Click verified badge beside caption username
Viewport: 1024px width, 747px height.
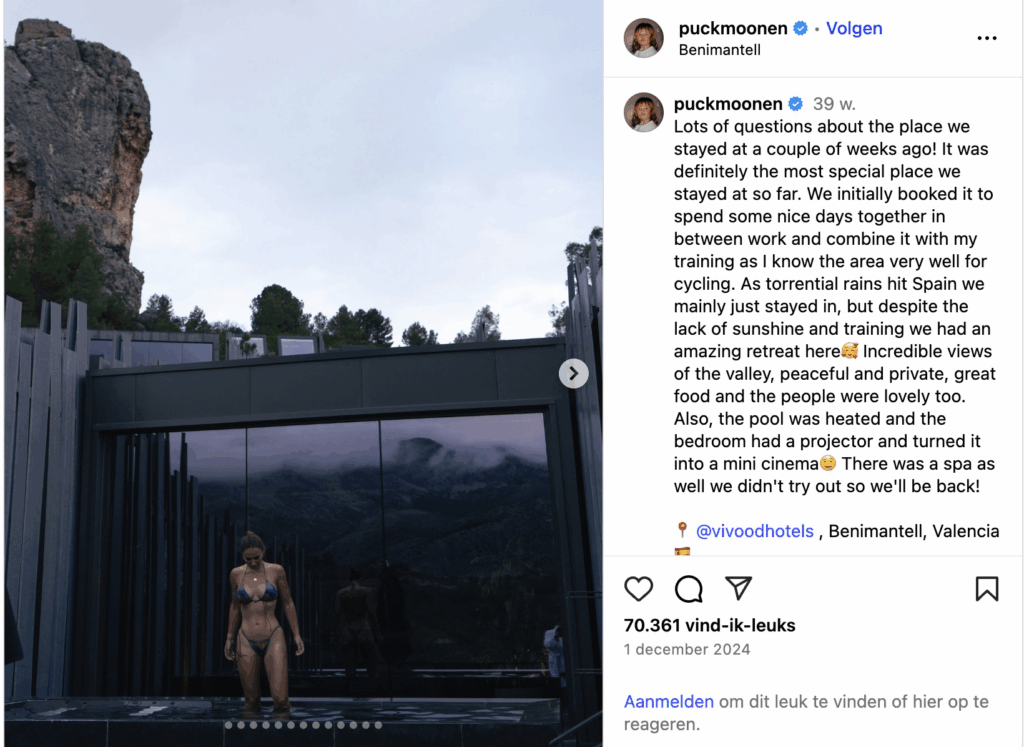pos(795,104)
